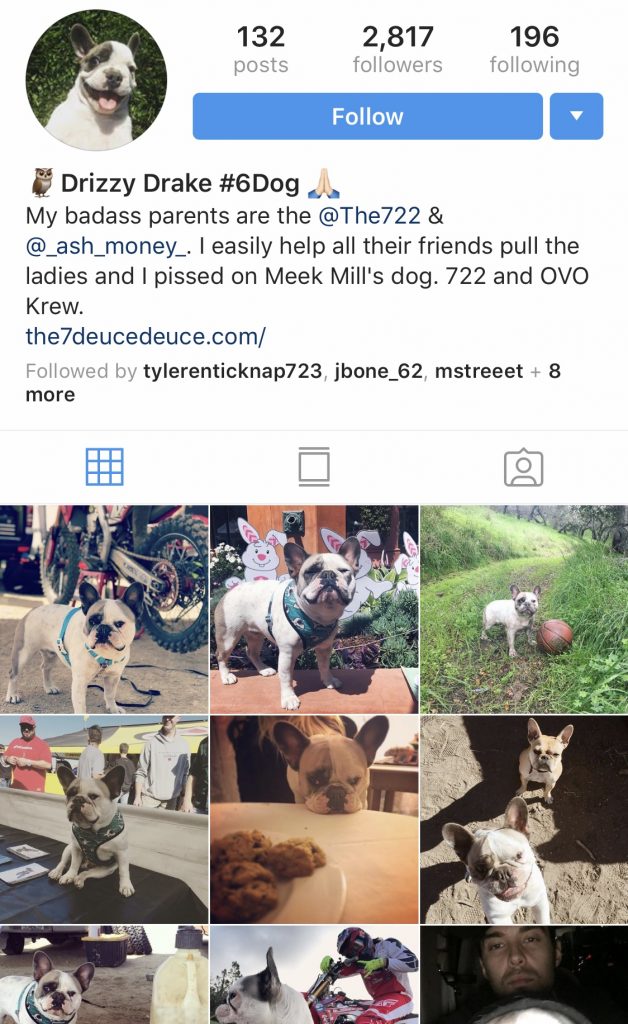Screen dimensions: 628x1024
Task: Switch to grid view icon
Action: click(104, 466)
